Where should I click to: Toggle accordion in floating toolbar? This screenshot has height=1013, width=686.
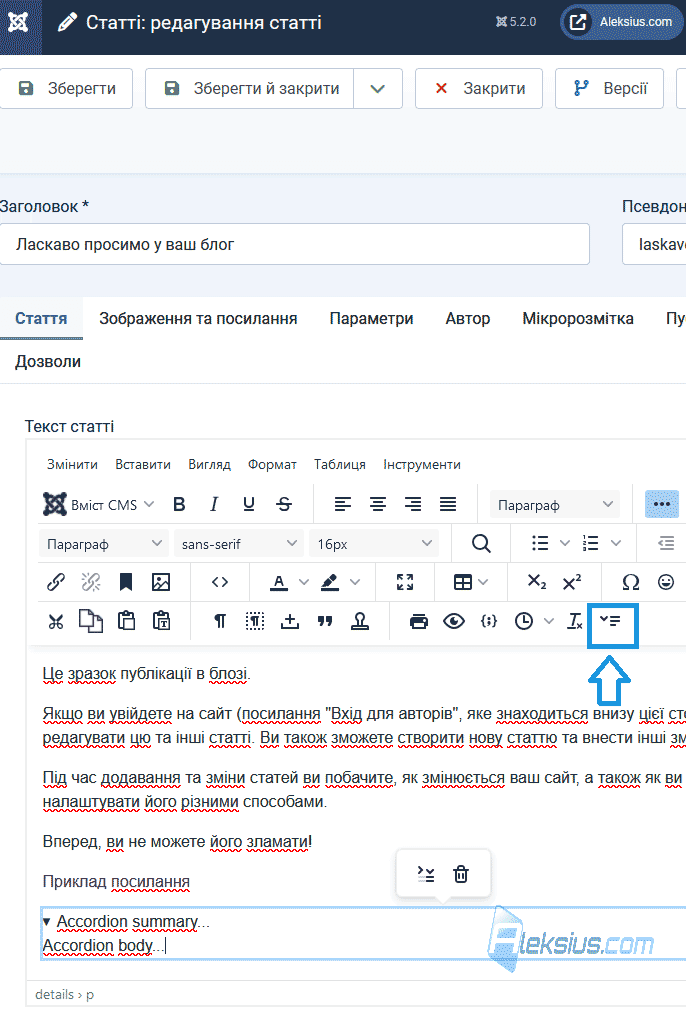tap(426, 874)
